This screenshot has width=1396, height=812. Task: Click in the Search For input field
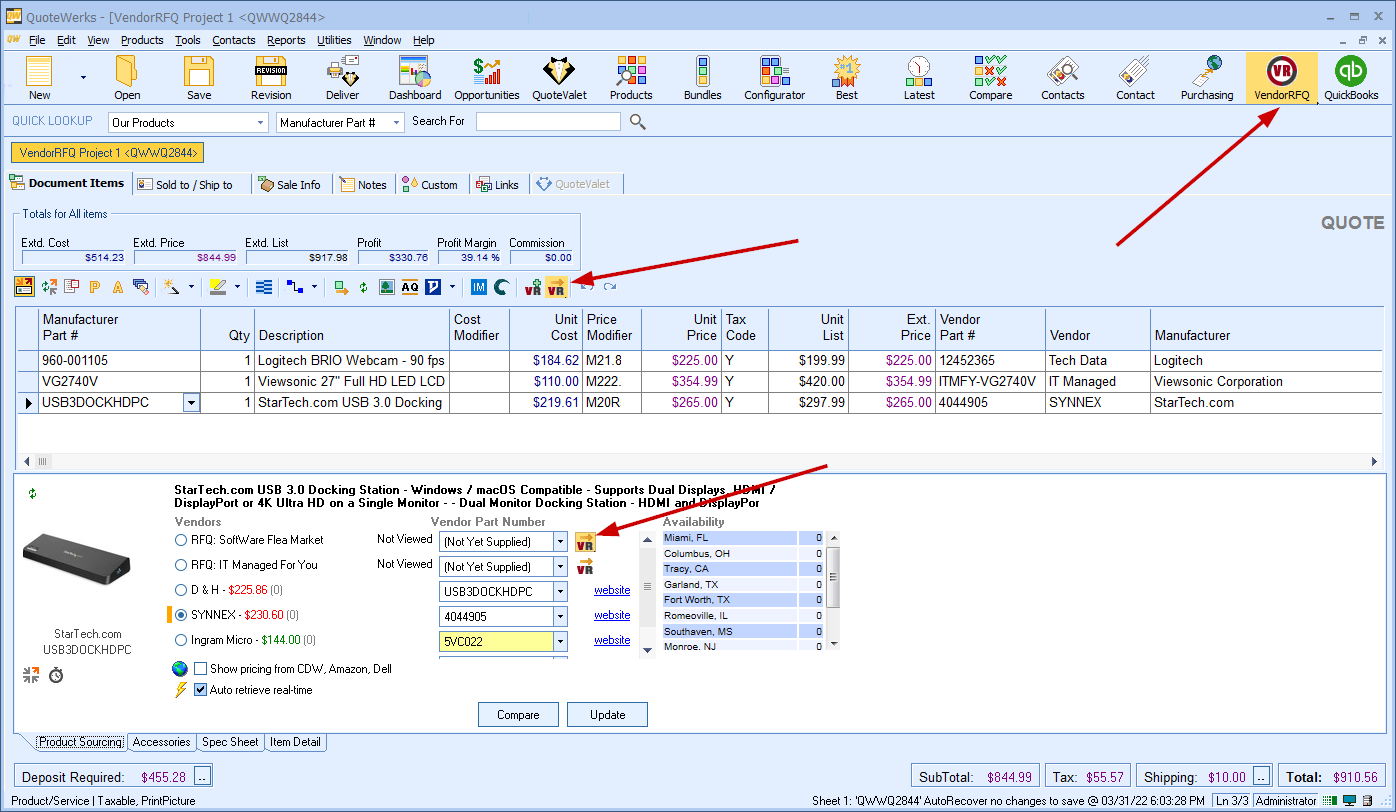[x=548, y=122]
